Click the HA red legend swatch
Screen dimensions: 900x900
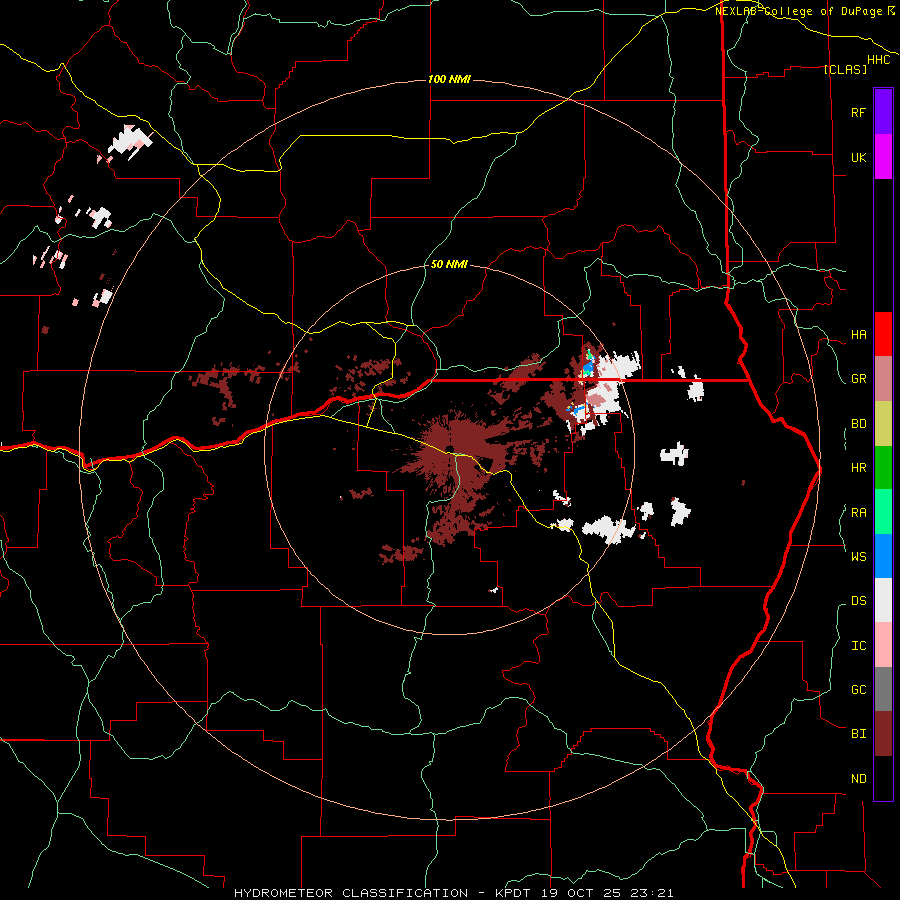coord(883,334)
